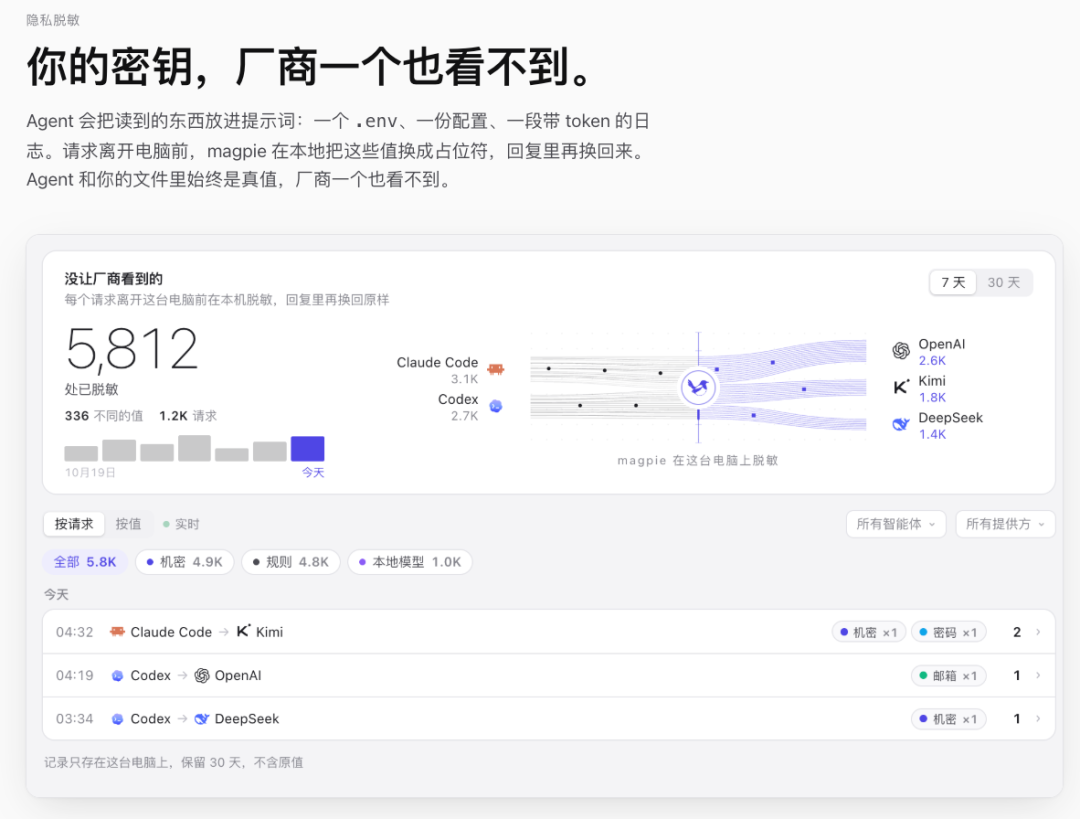Click the 04:19 timestamp
The image size is (1080, 819).
point(74,676)
